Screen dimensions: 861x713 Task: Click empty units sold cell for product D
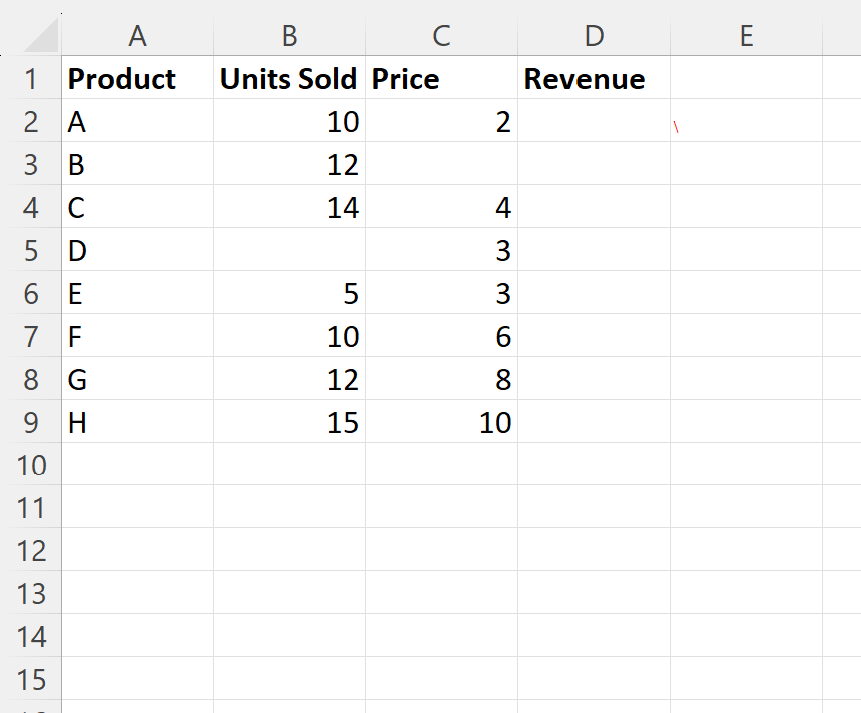click(289, 250)
